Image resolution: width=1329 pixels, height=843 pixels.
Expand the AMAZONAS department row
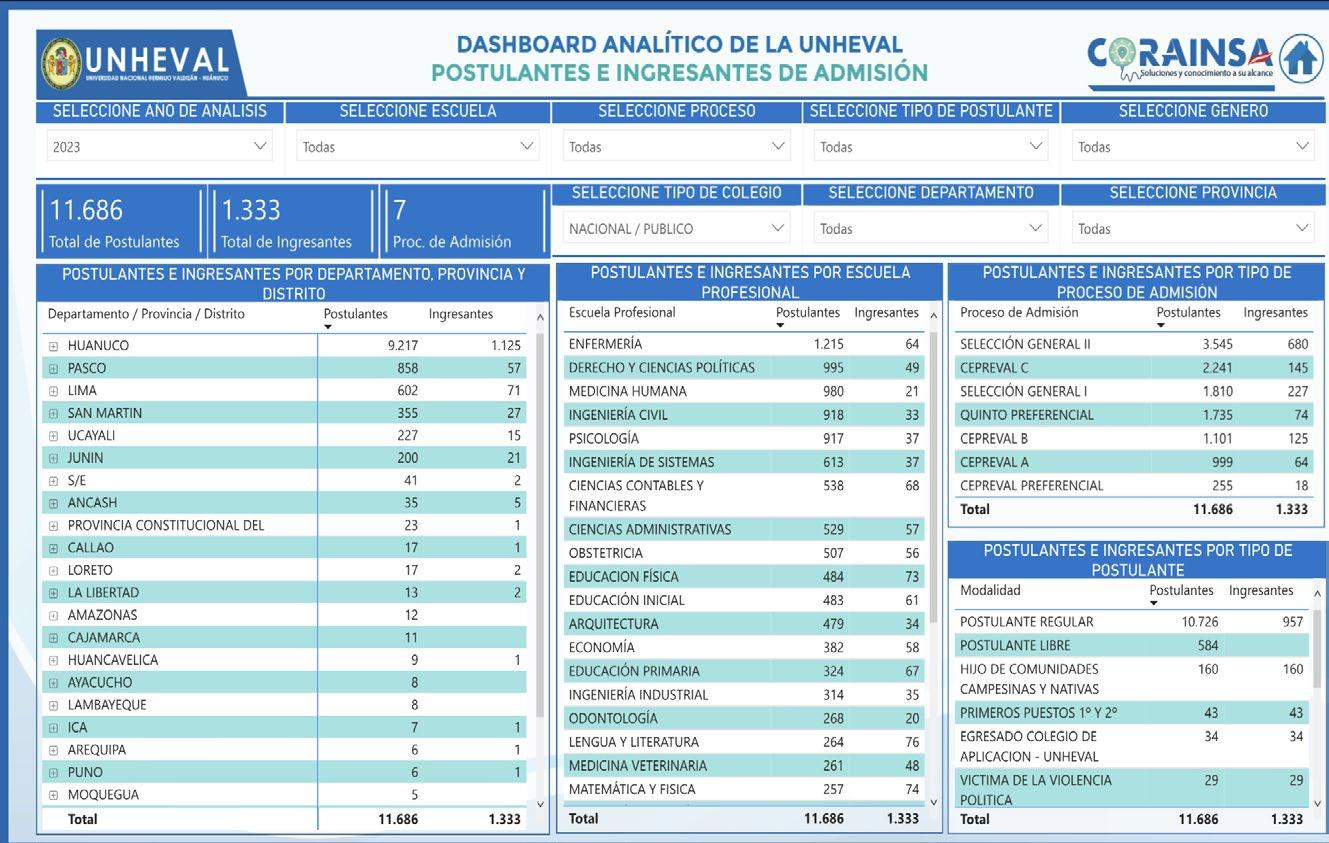[x=54, y=615]
